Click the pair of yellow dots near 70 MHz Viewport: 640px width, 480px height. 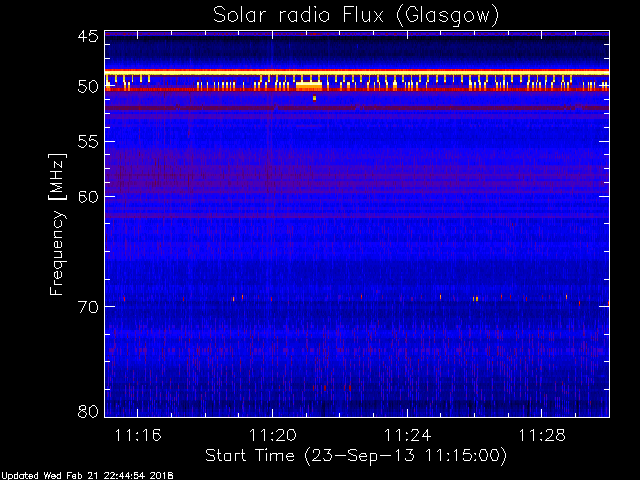475,299
